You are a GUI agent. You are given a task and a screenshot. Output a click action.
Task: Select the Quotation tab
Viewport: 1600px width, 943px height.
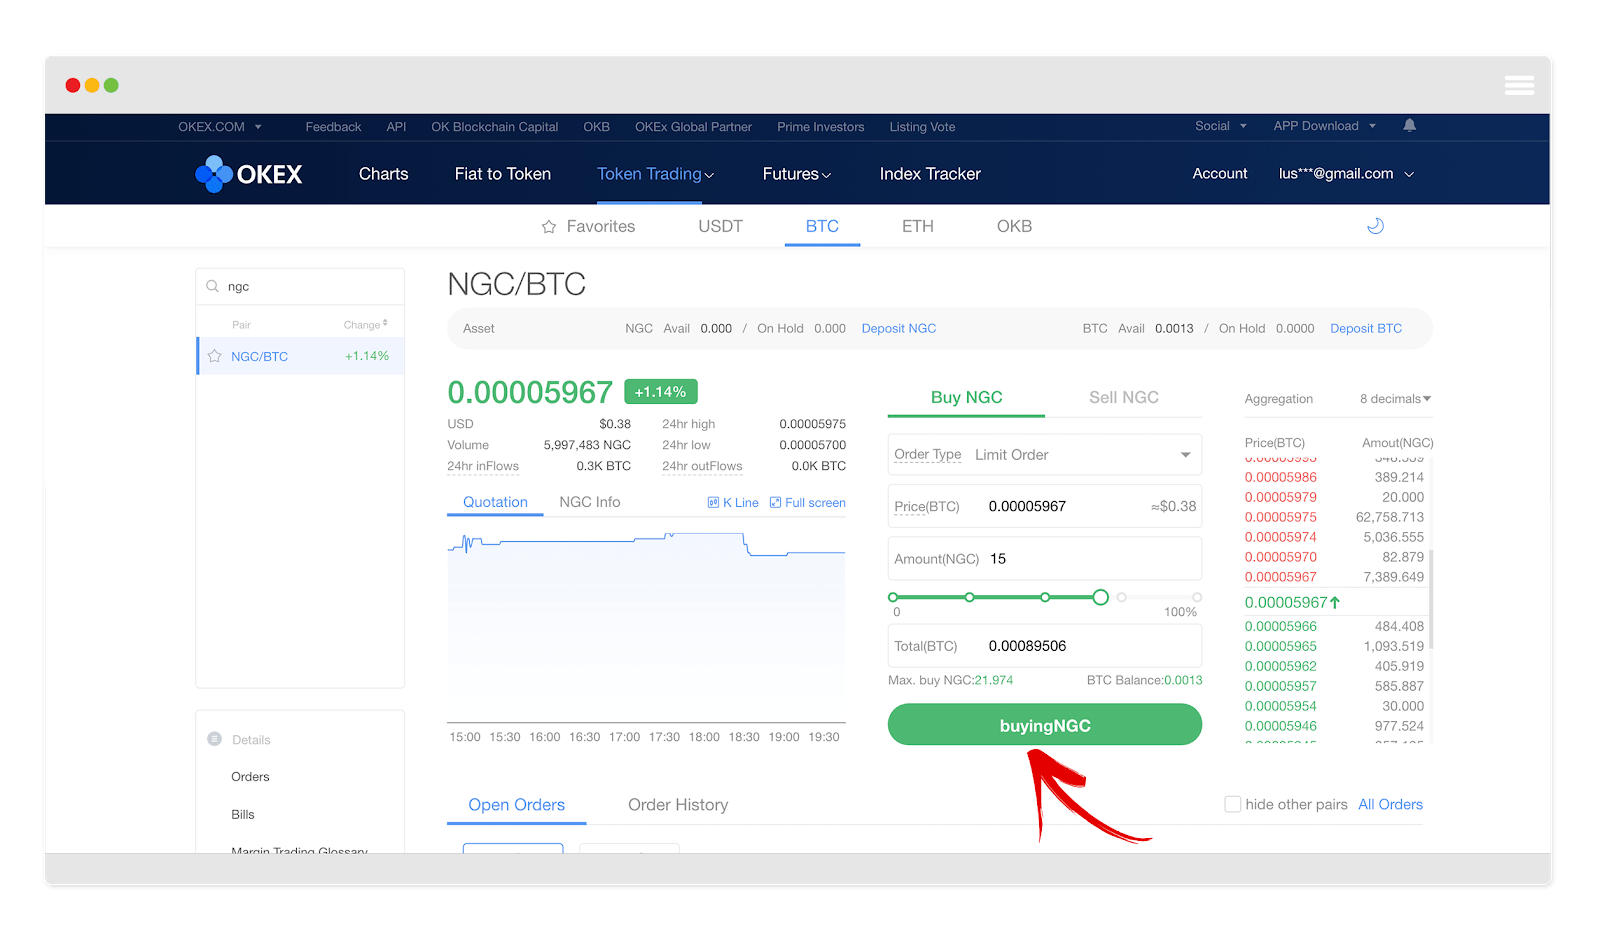pos(495,502)
